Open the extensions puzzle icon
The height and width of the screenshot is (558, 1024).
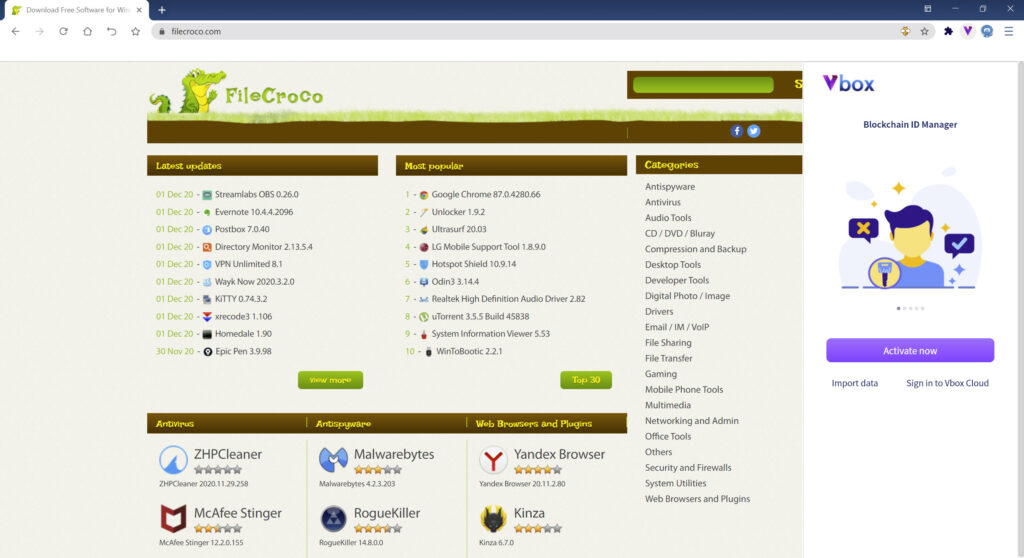tap(948, 31)
